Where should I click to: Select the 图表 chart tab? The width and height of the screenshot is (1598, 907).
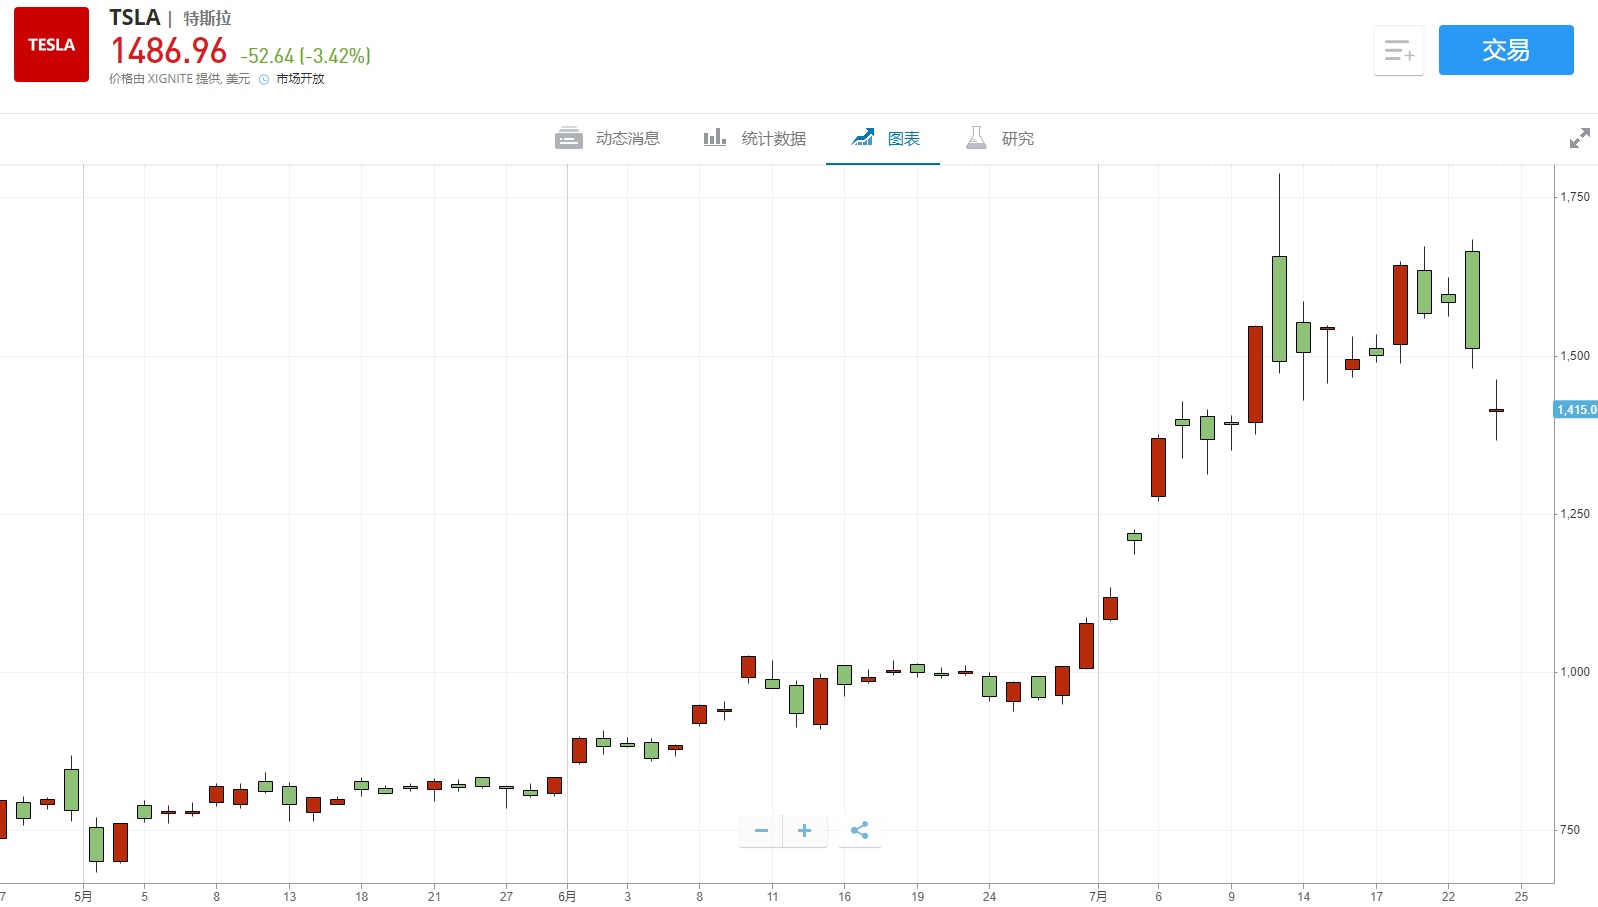[x=903, y=139]
